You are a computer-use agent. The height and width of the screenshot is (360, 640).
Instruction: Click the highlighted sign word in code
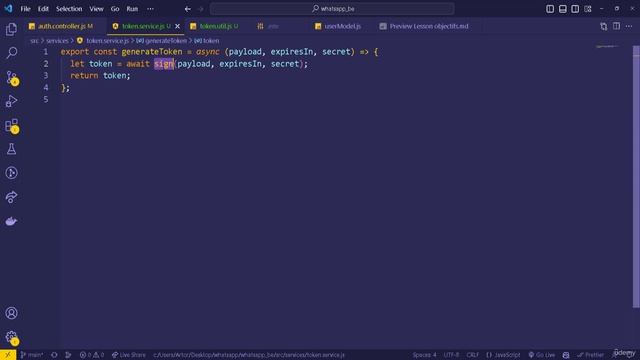[164, 64]
